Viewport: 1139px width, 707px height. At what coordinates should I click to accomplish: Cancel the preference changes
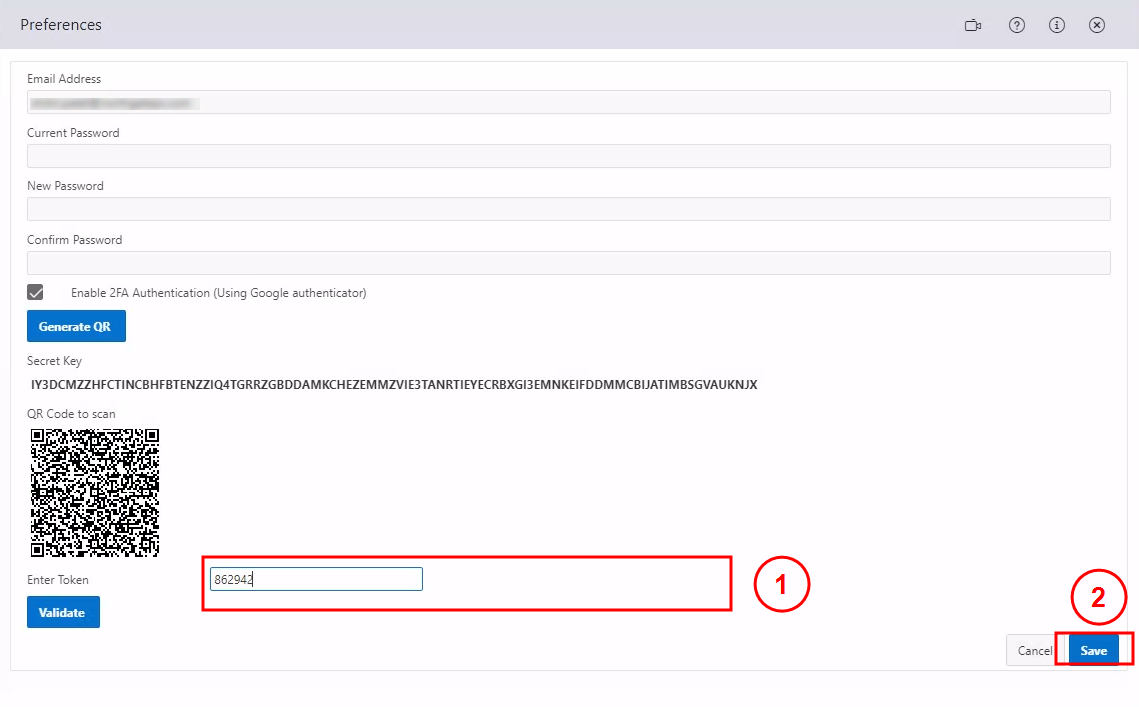point(1034,651)
